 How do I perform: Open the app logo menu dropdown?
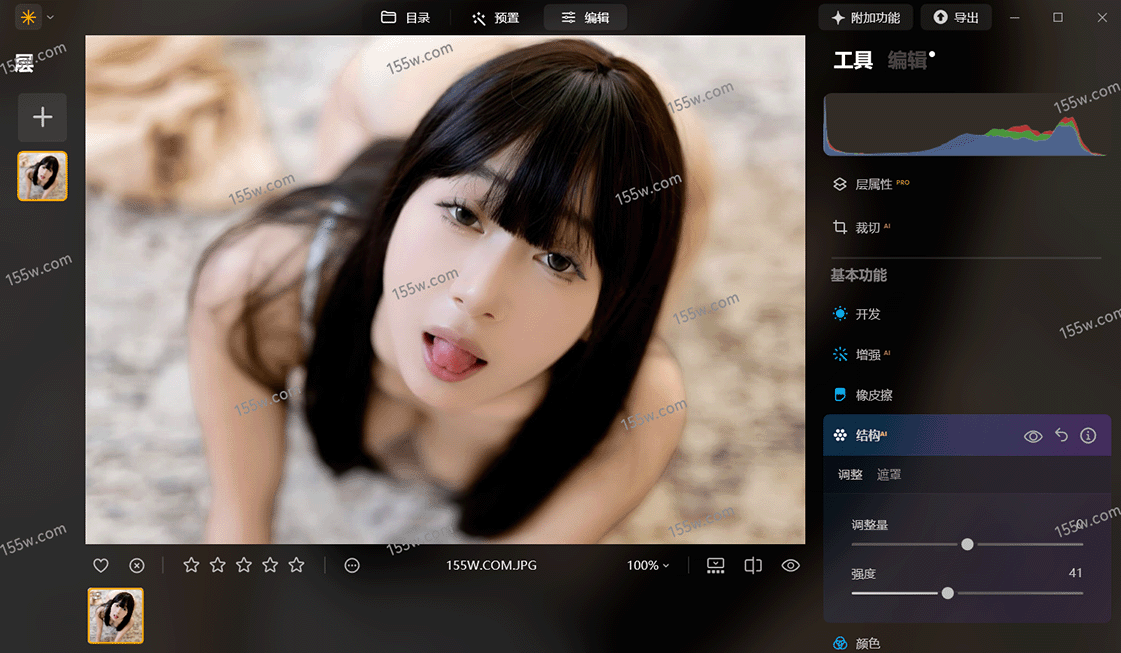click(36, 17)
